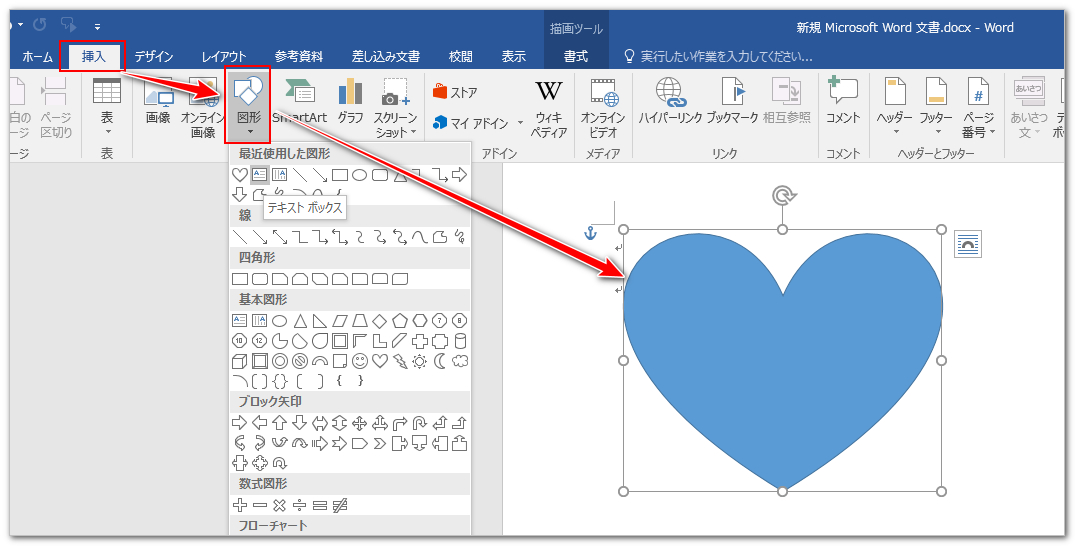
Task: Select the heart shape in 最近使用した図形
Action: (239, 175)
